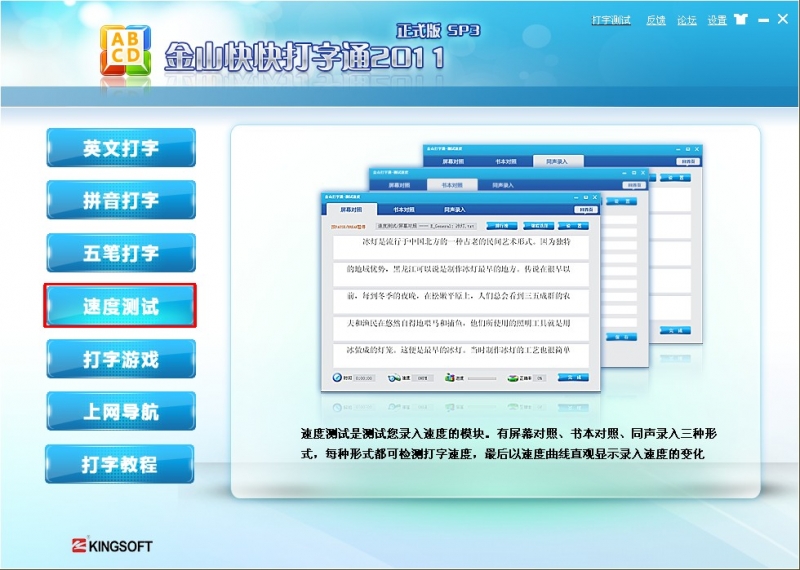The height and width of the screenshot is (570, 800).
Task: Visit the 论坛 forum link
Action: pyautogui.click(x=686, y=20)
